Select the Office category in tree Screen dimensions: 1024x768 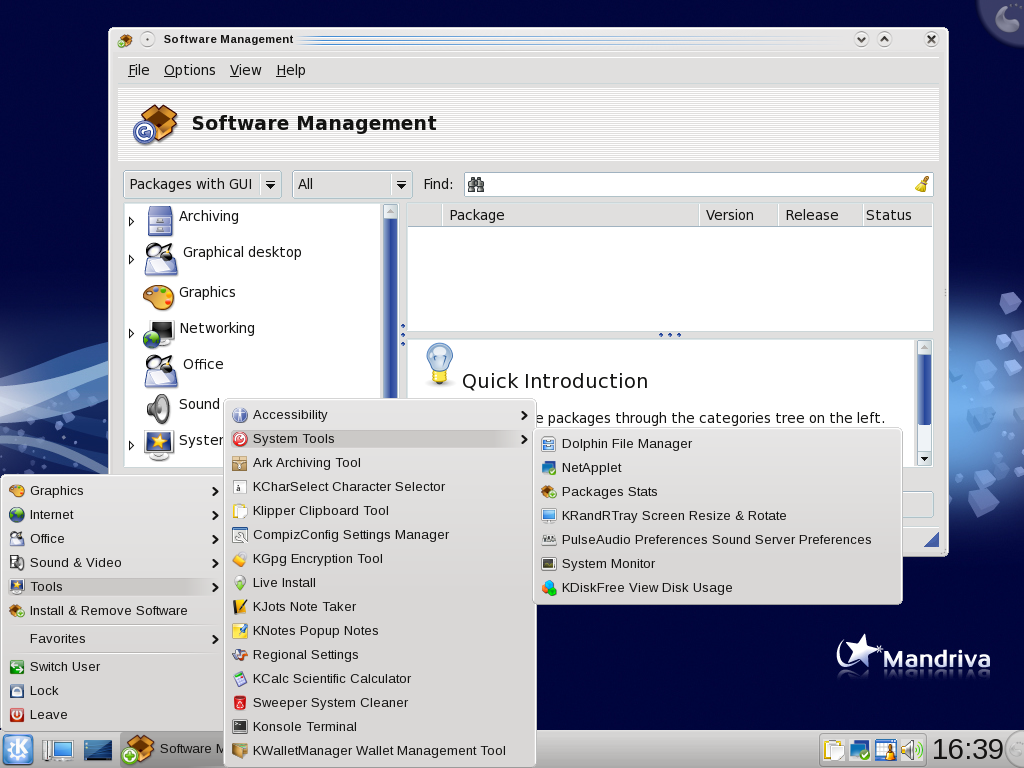coord(202,364)
